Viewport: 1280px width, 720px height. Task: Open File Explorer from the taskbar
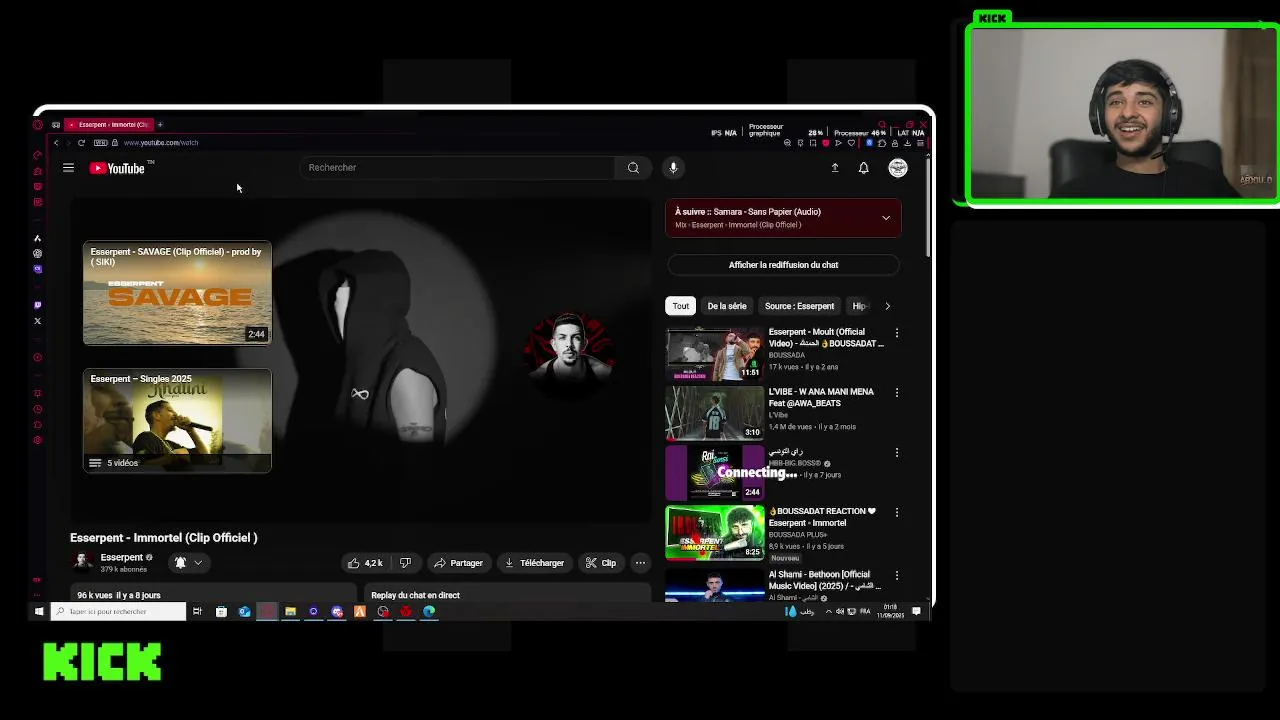click(x=290, y=611)
